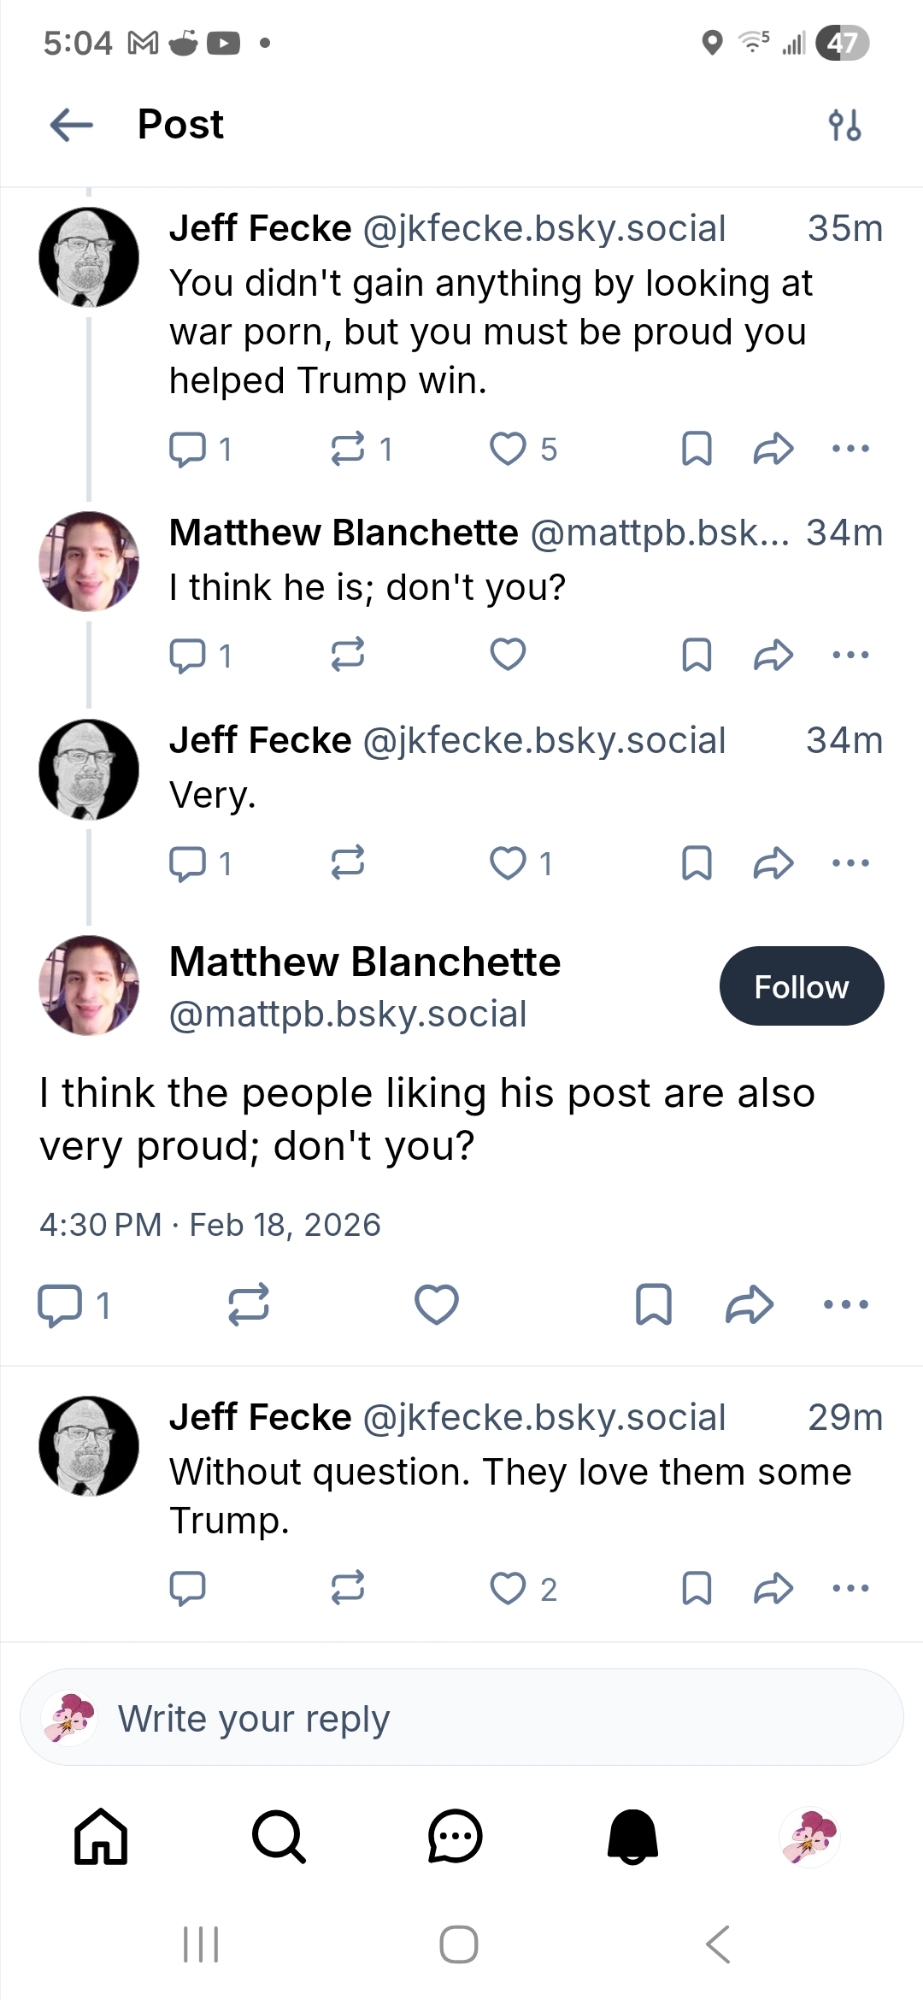The width and height of the screenshot is (923, 2000).
Task: Go to the Home tab
Action: coord(101,1837)
